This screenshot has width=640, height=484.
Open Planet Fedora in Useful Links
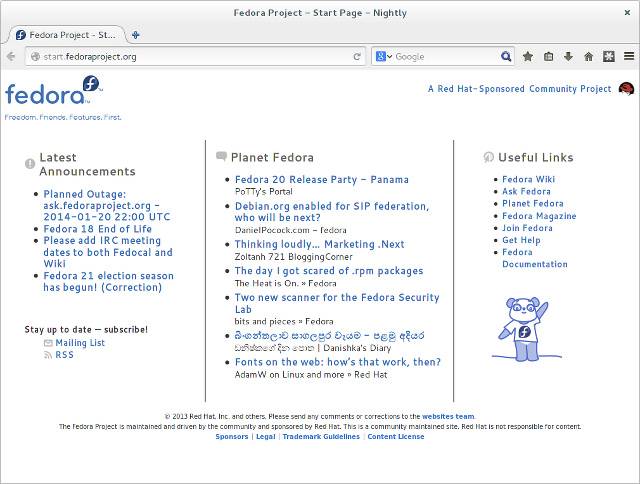click(x=533, y=204)
